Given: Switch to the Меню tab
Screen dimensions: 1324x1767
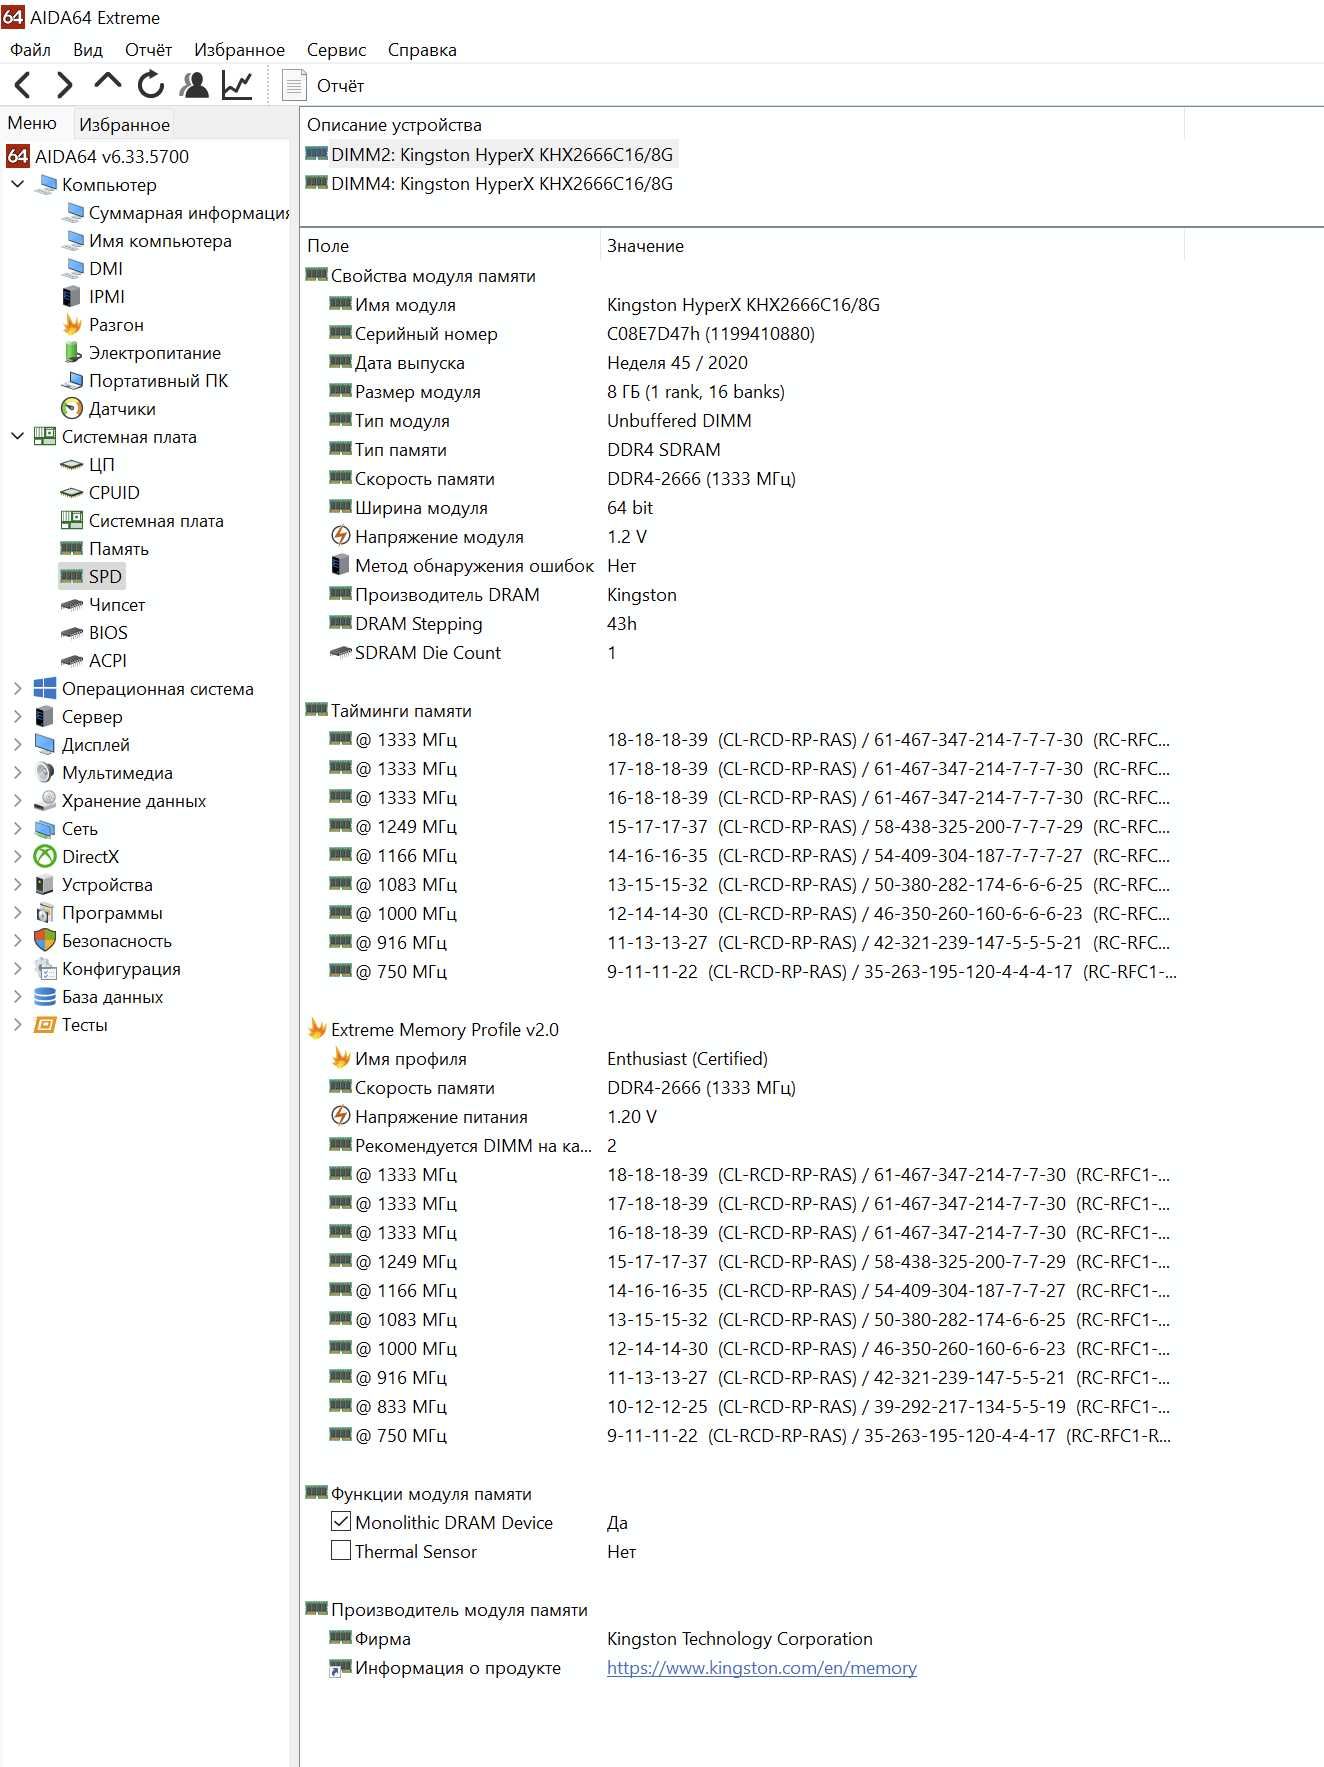Looking at the screenshot, I should (32, 122).
